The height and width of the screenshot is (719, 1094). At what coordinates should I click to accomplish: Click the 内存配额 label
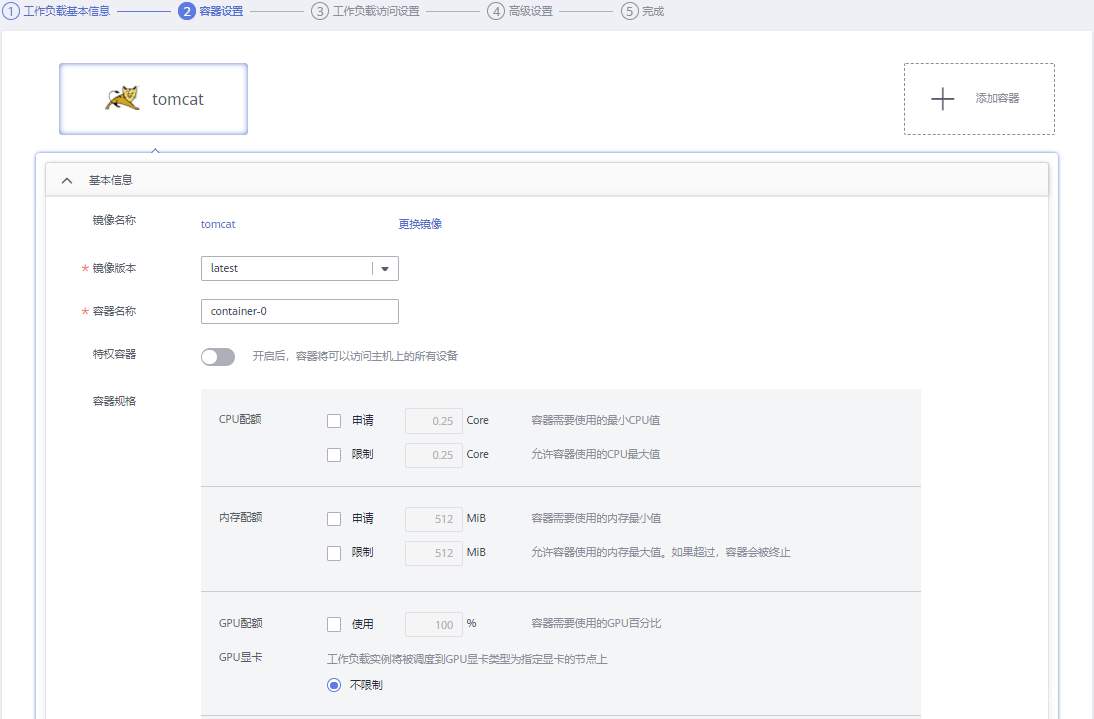click(240, 517)
